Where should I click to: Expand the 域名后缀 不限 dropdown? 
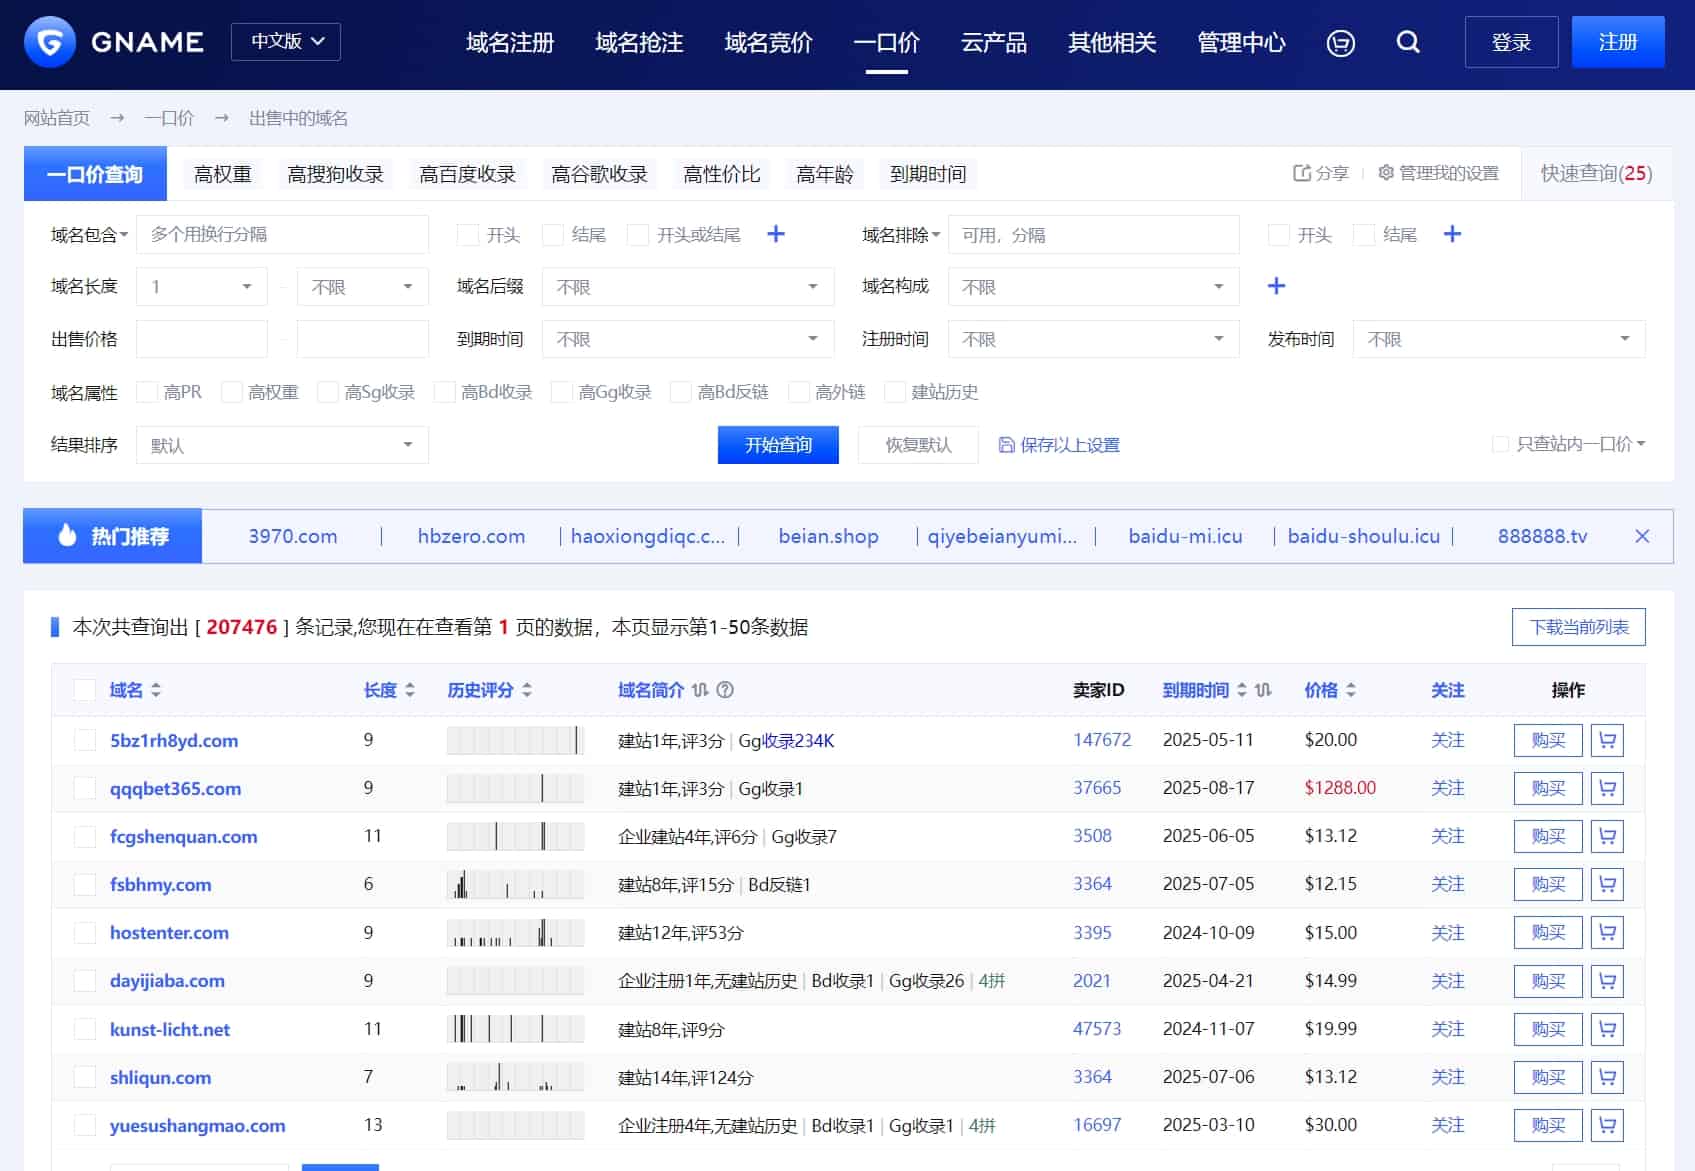click(686, 286)
